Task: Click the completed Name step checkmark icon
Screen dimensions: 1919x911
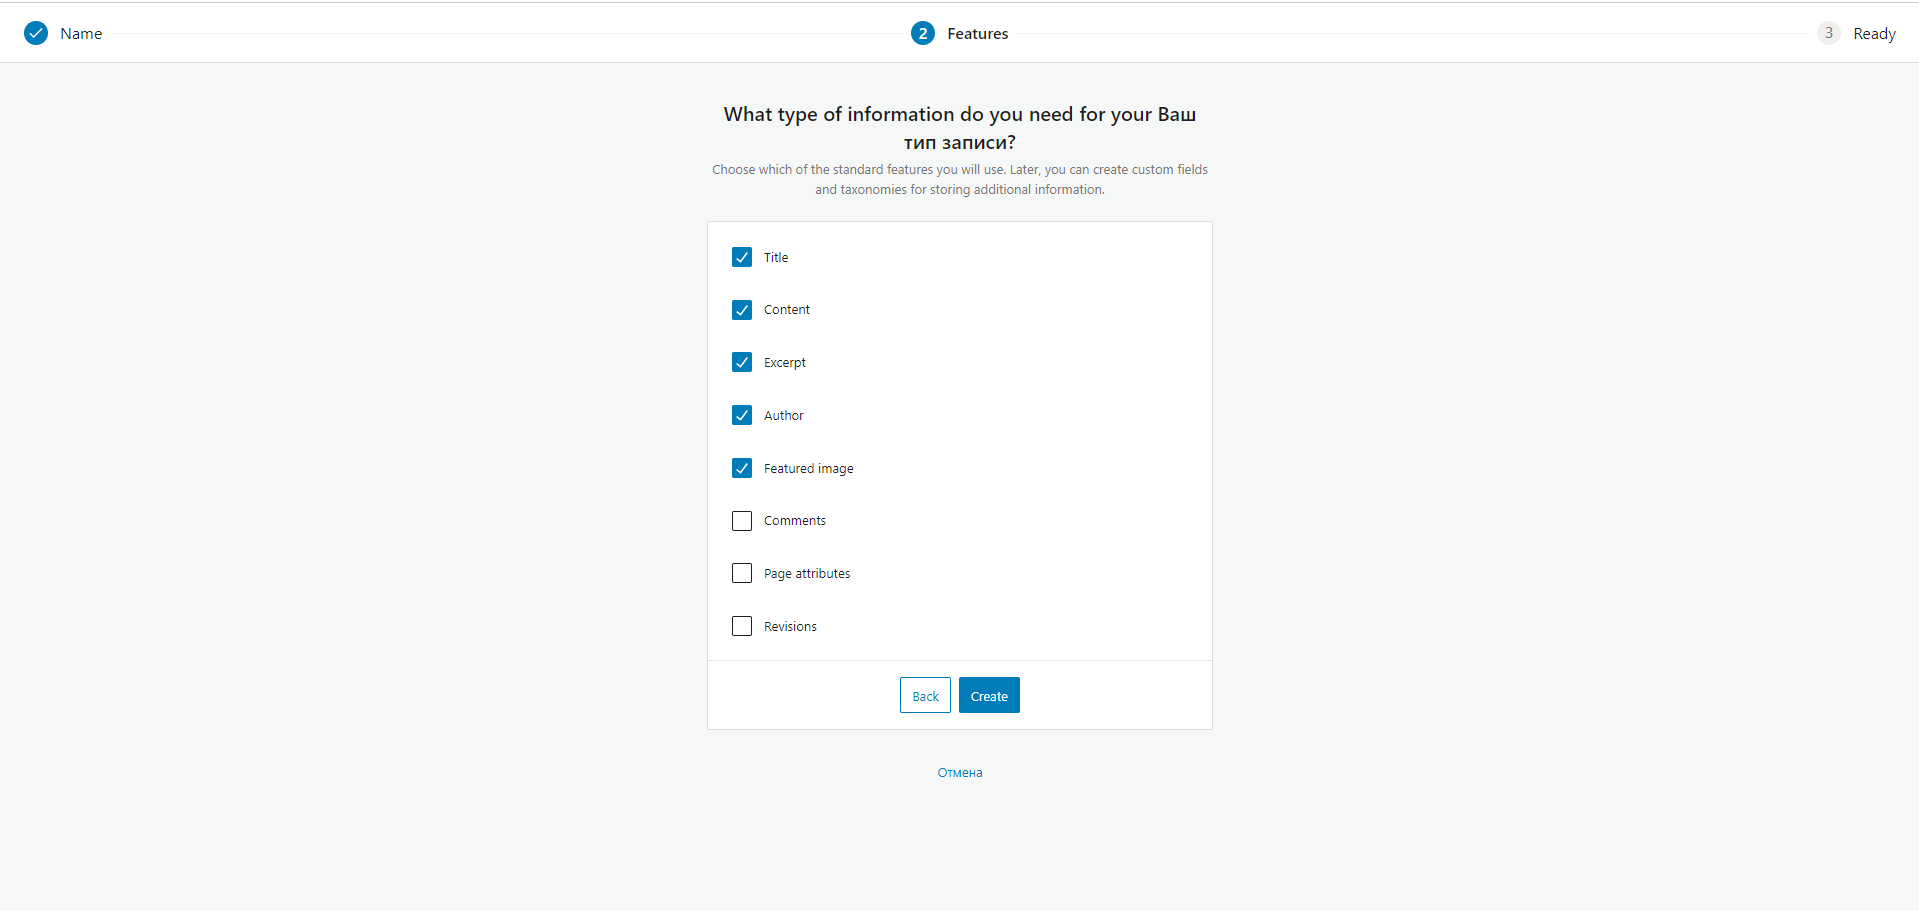Action: point(36,33)
